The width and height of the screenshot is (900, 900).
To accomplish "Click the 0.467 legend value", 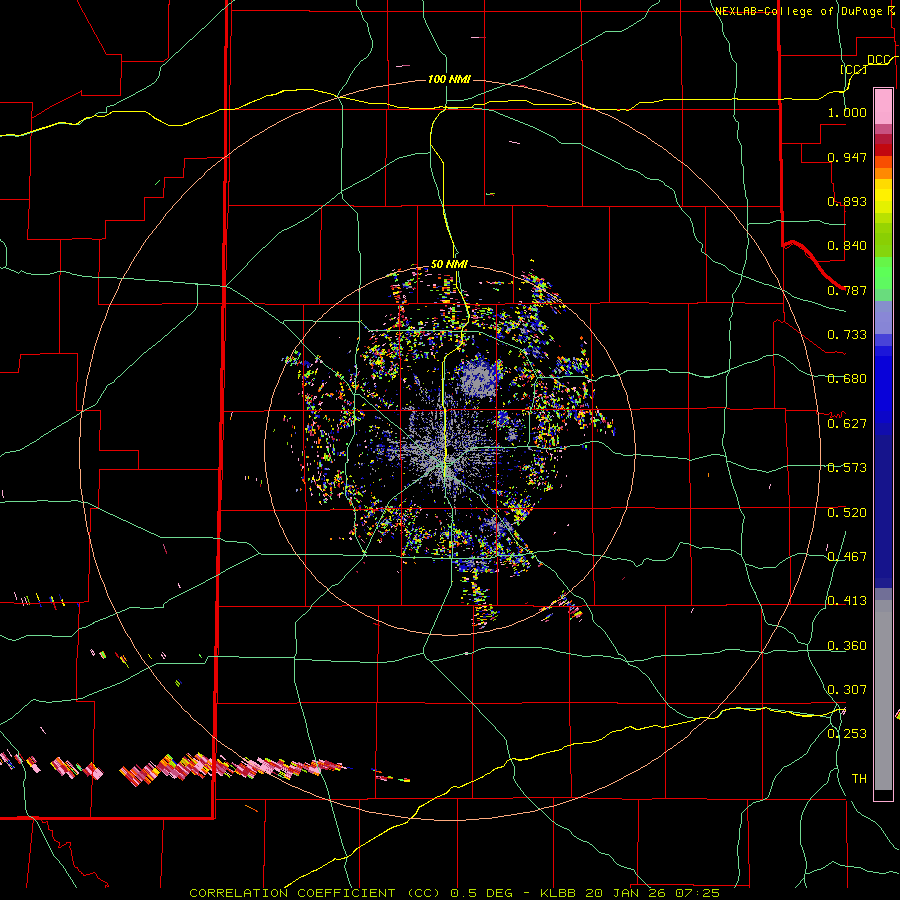I will 847,557.
